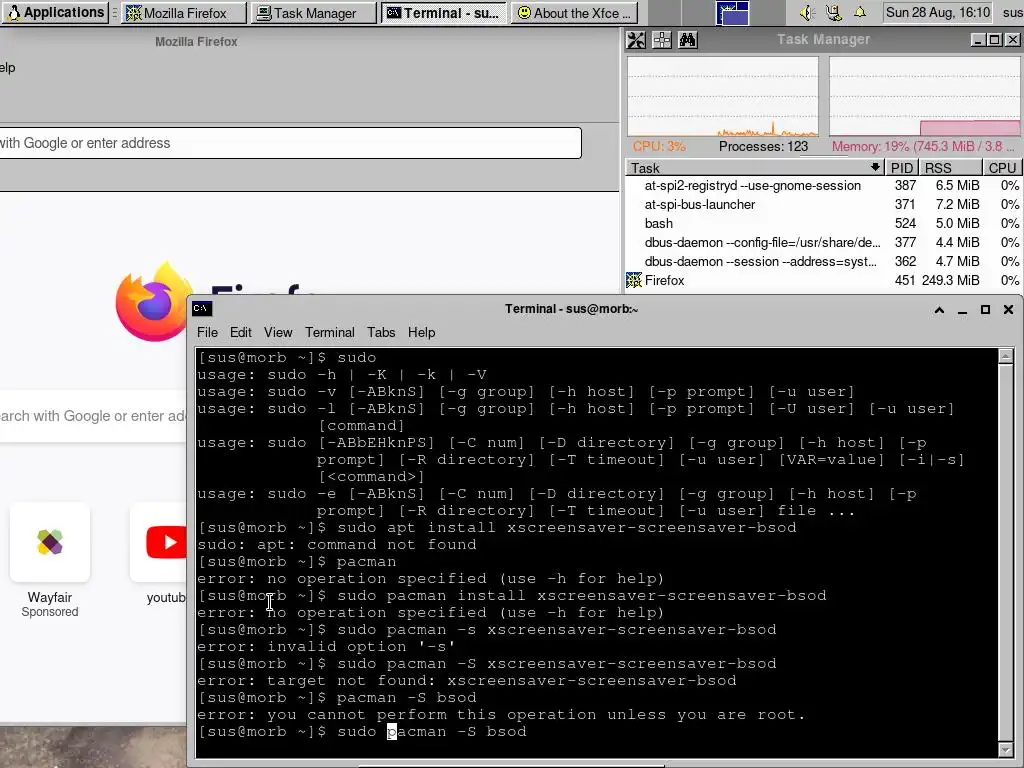1024x768 pixels.
Task: Click the volume speaker tray icon
Action: point(807,12)
